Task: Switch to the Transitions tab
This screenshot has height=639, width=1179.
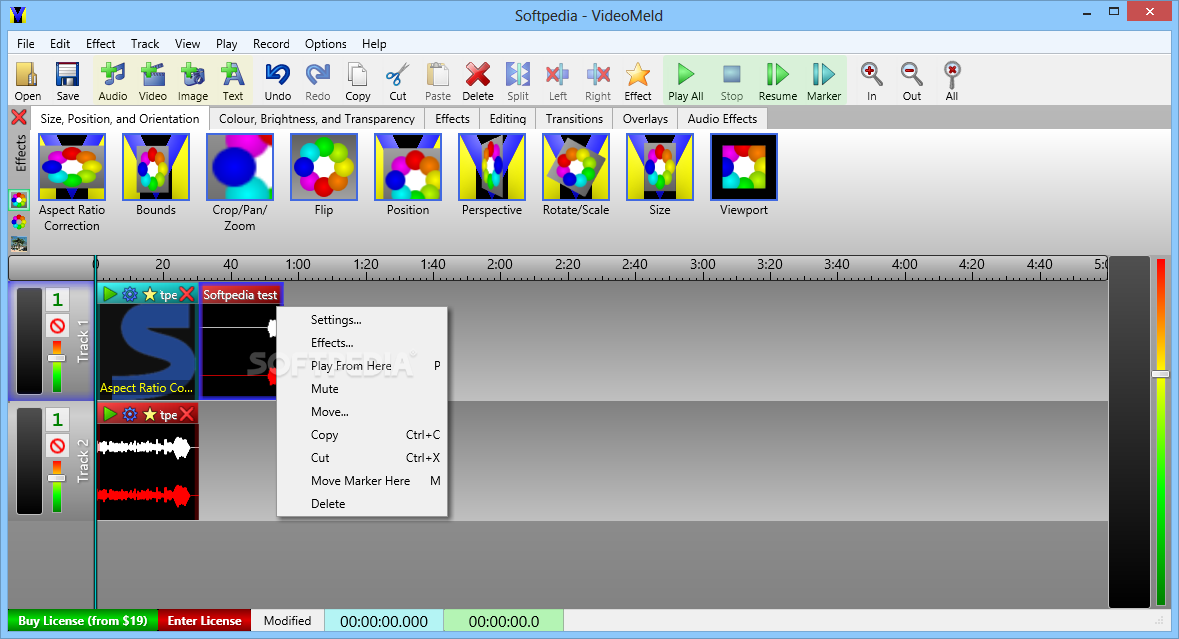Action: point(574,119)
